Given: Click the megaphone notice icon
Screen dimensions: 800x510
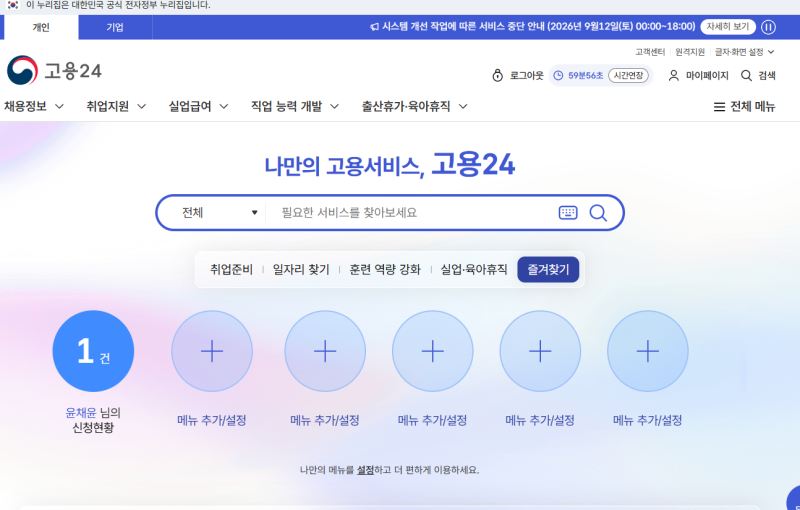Looking at the screenshot, I should (374, 27).
